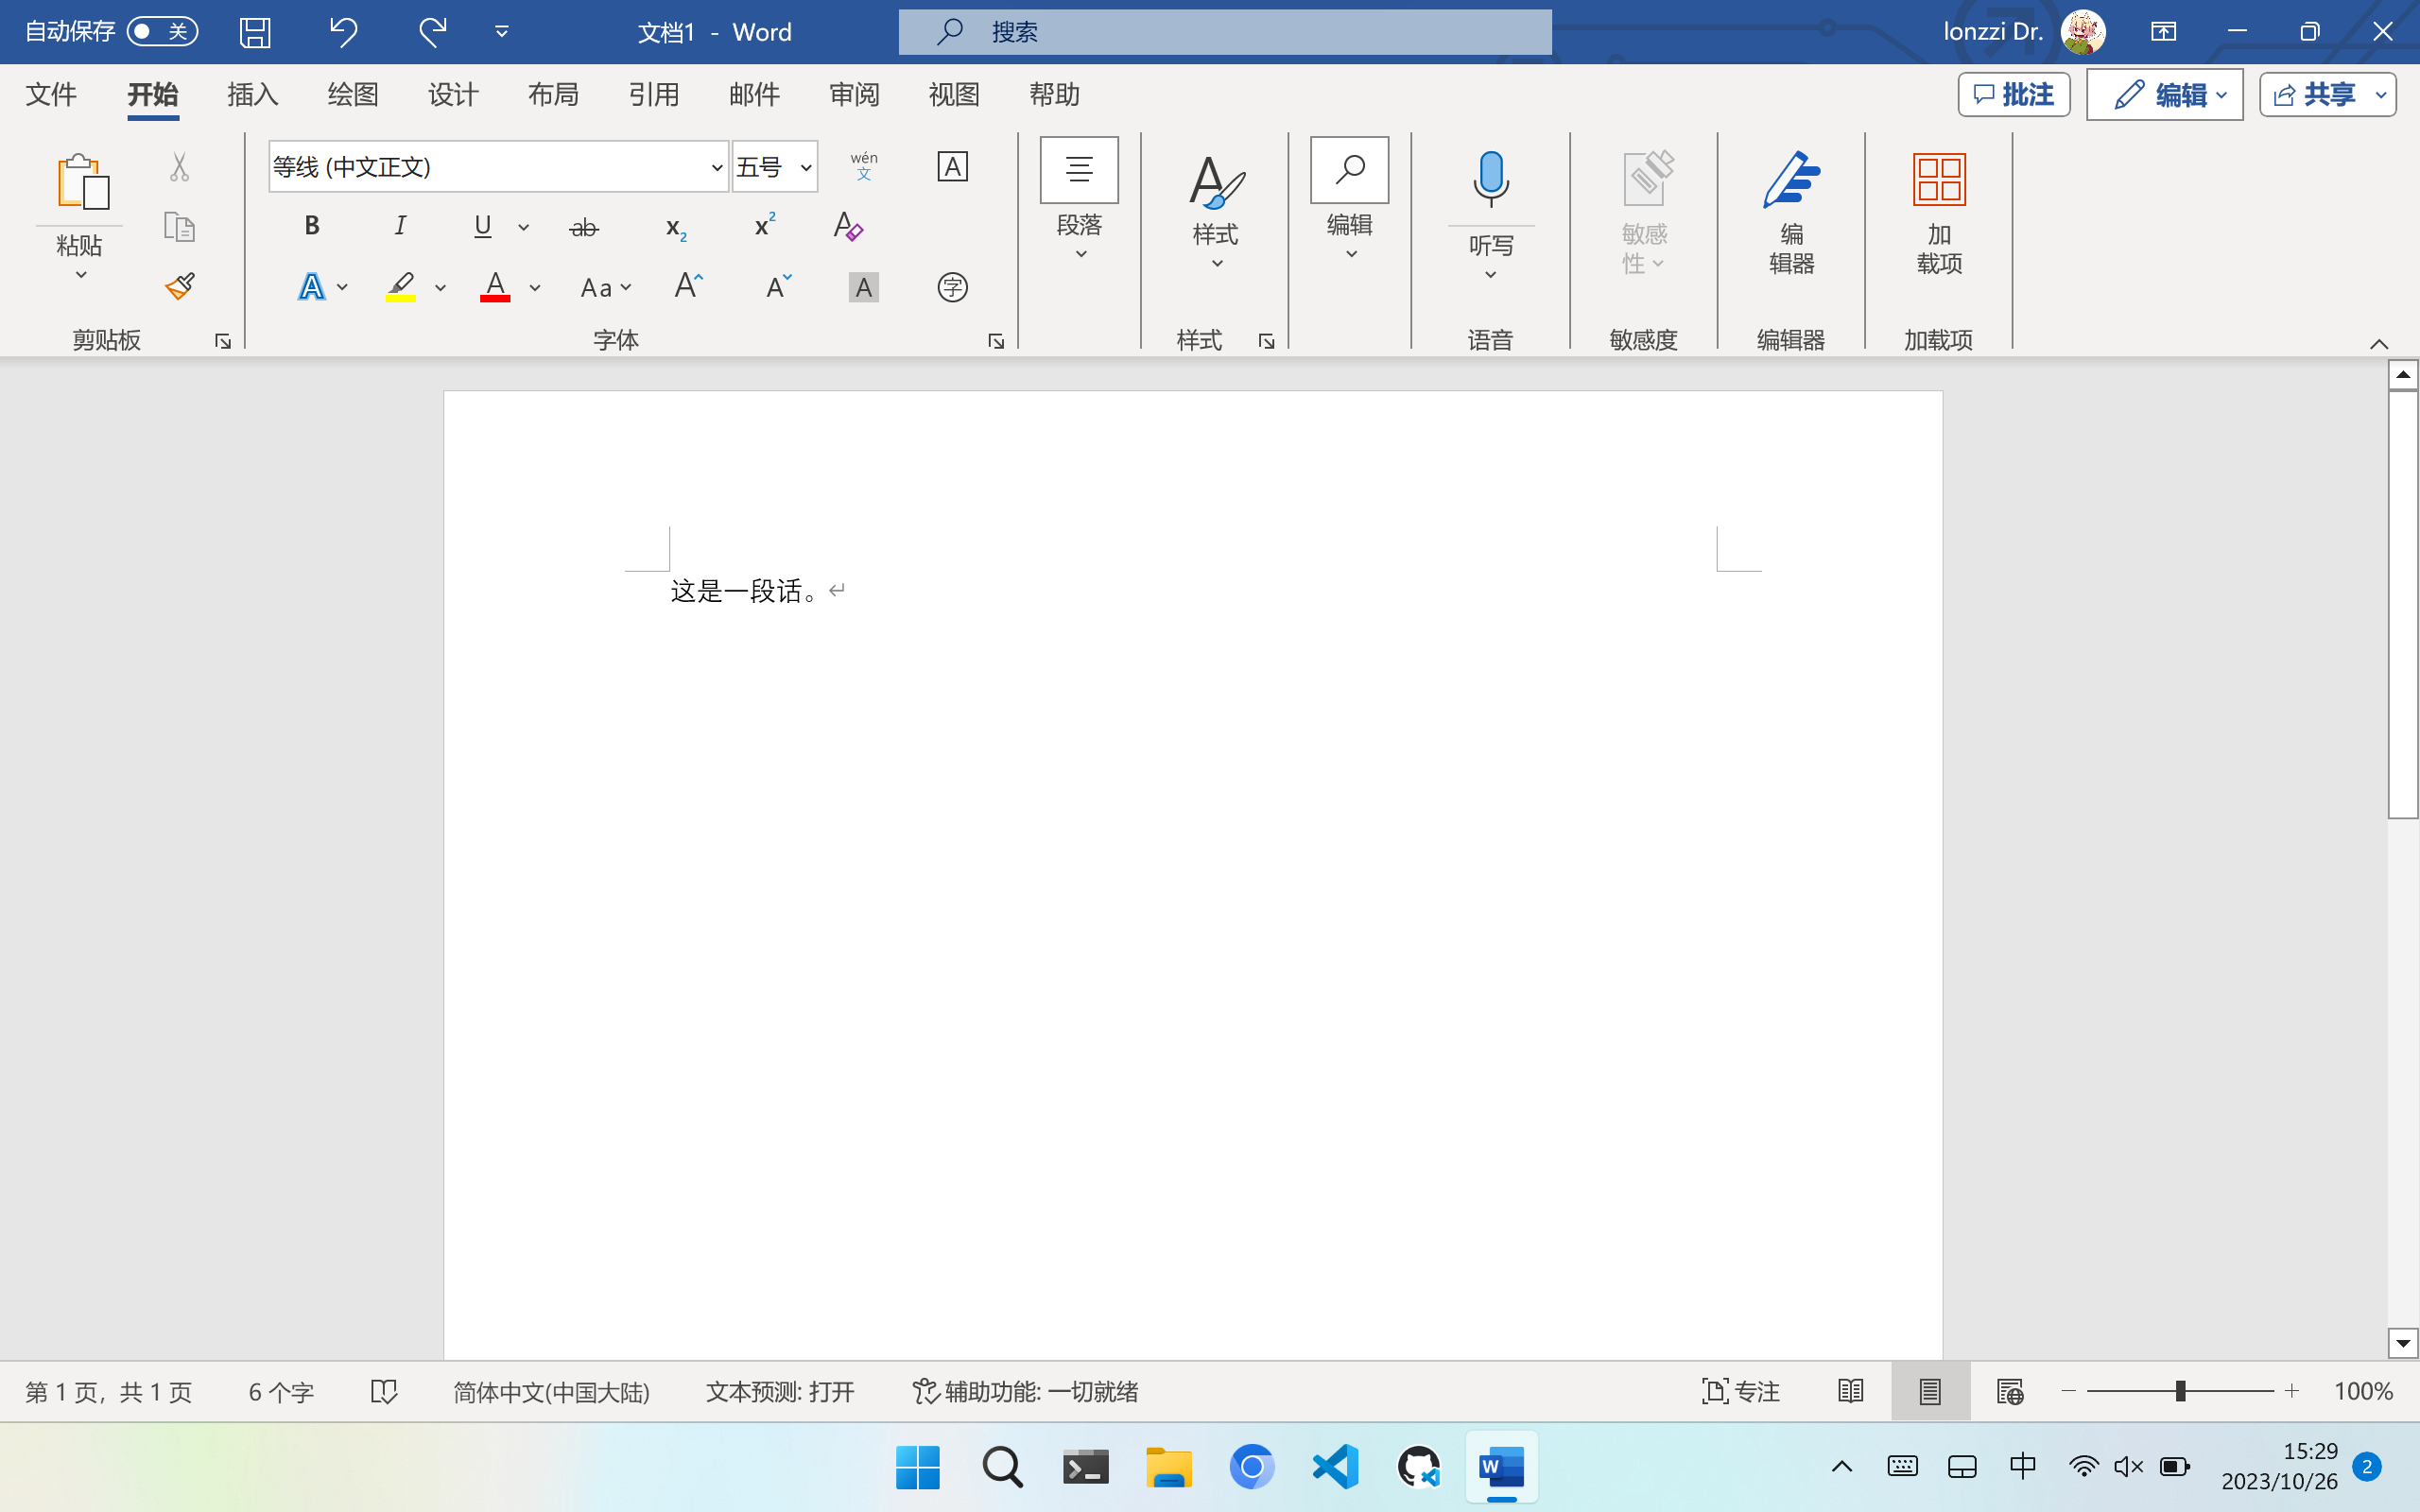Expand highlight color options arrow
The width and height of the screenshot is (2420, 1512).
(x=440, y=288)
